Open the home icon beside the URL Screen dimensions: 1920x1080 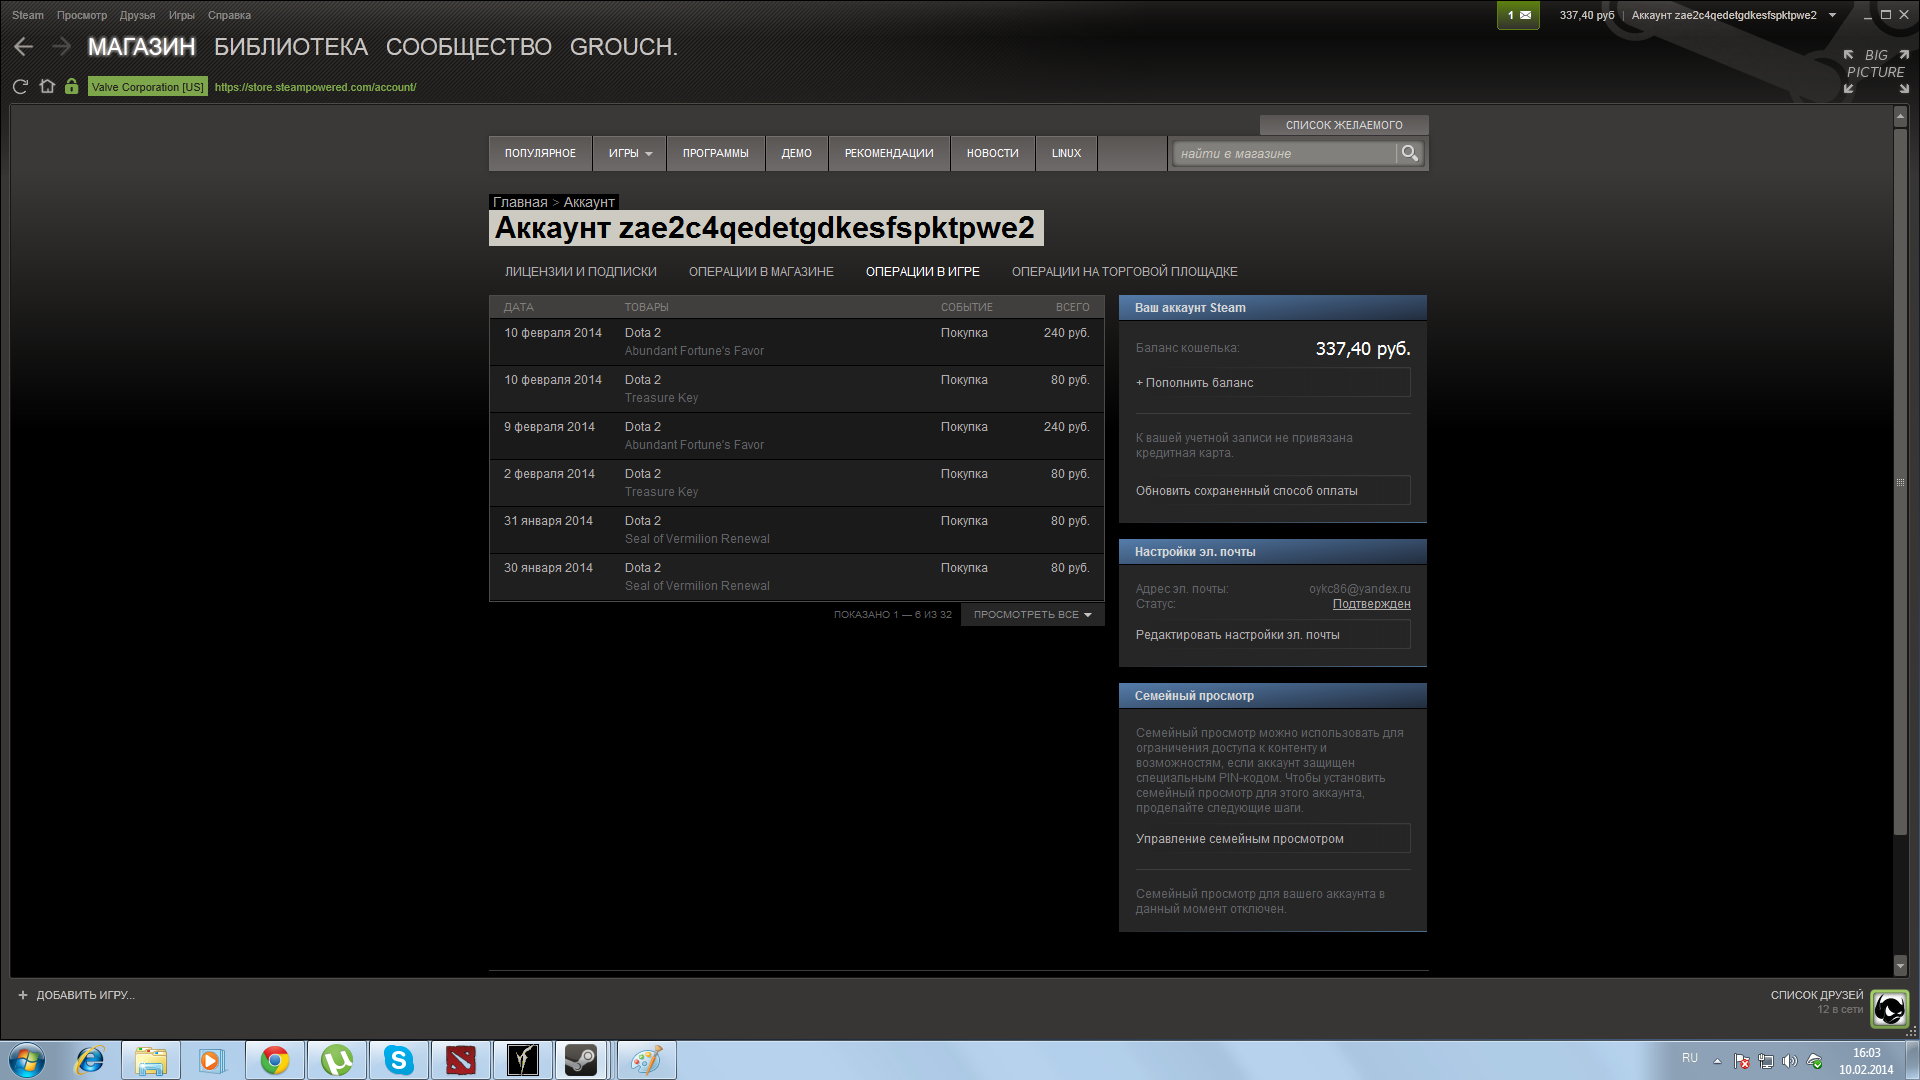(x=47, y=86)
